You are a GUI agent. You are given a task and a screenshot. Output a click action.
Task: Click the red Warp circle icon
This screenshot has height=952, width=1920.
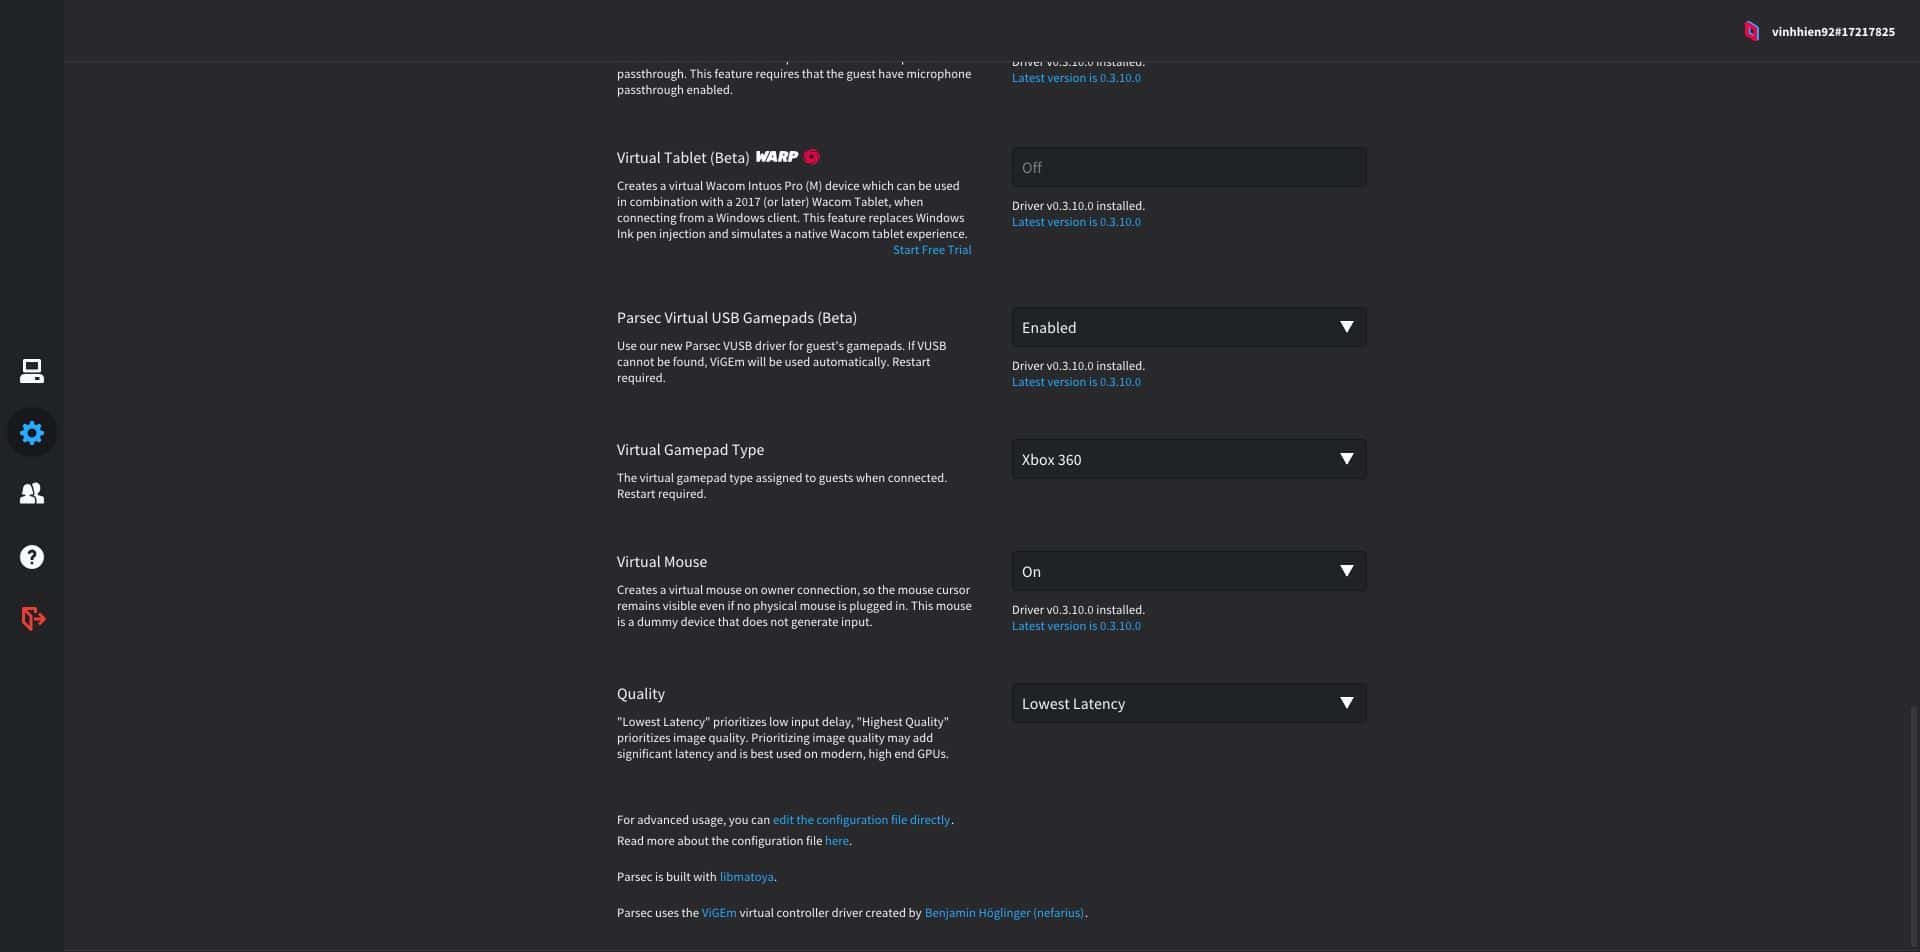point(812,157)
